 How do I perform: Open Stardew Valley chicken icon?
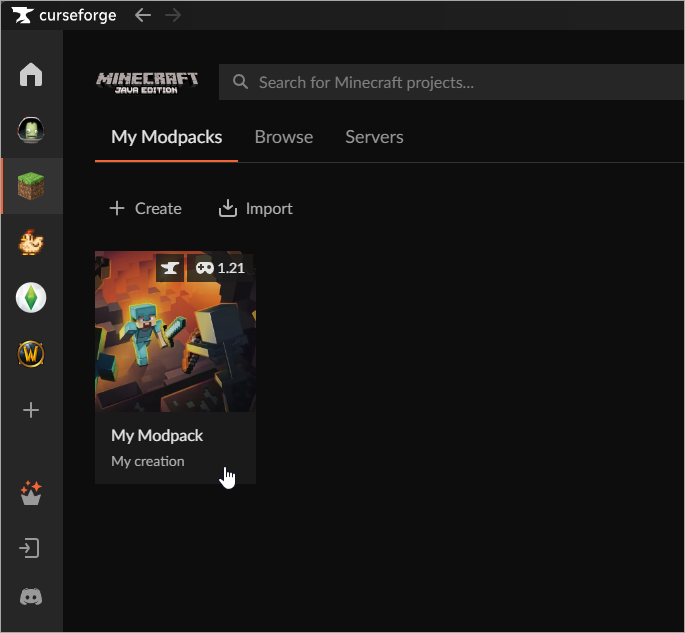(x=31, y=242)
